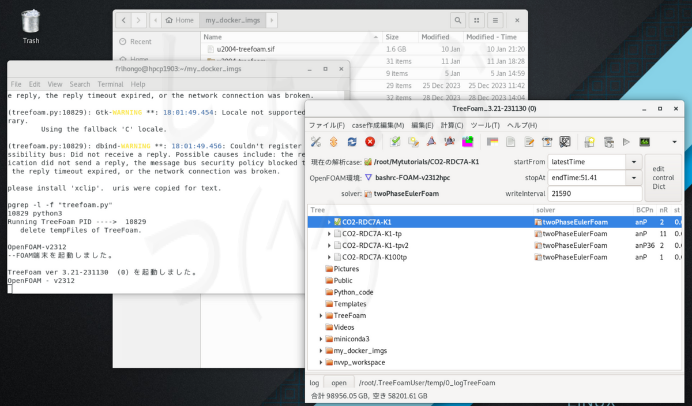The width and height of the screenshot is (692, 406).
Task: Expand the miniconda3 folder node
Action: [x=321, y=339]
